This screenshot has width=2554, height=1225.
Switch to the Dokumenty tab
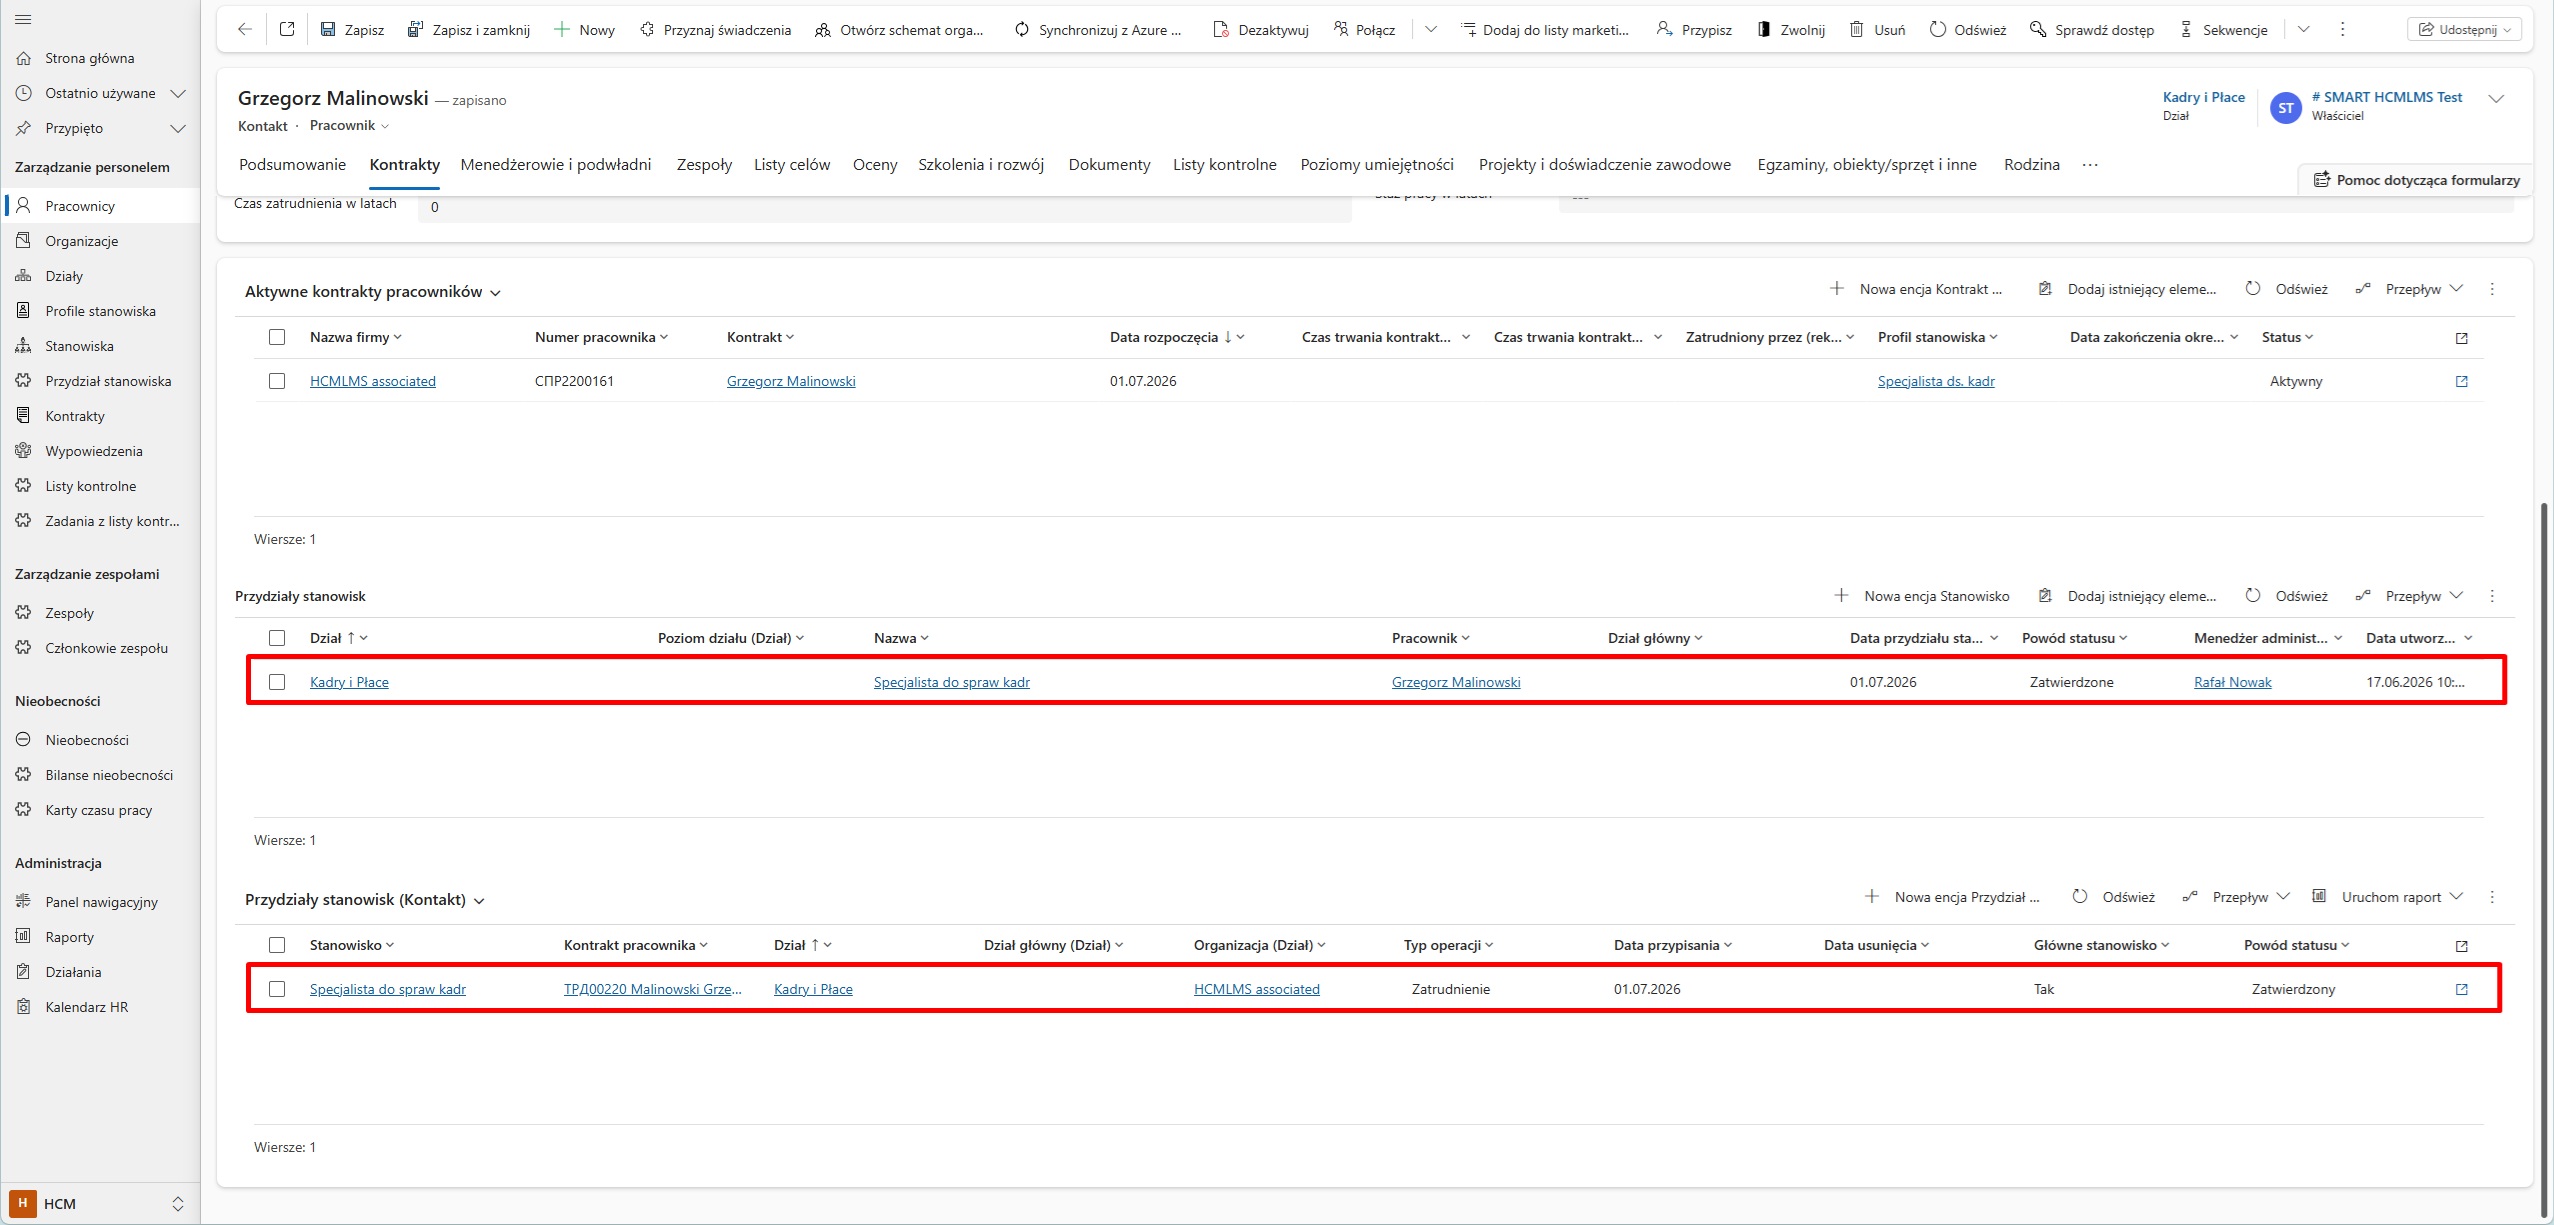[1109, 165]
